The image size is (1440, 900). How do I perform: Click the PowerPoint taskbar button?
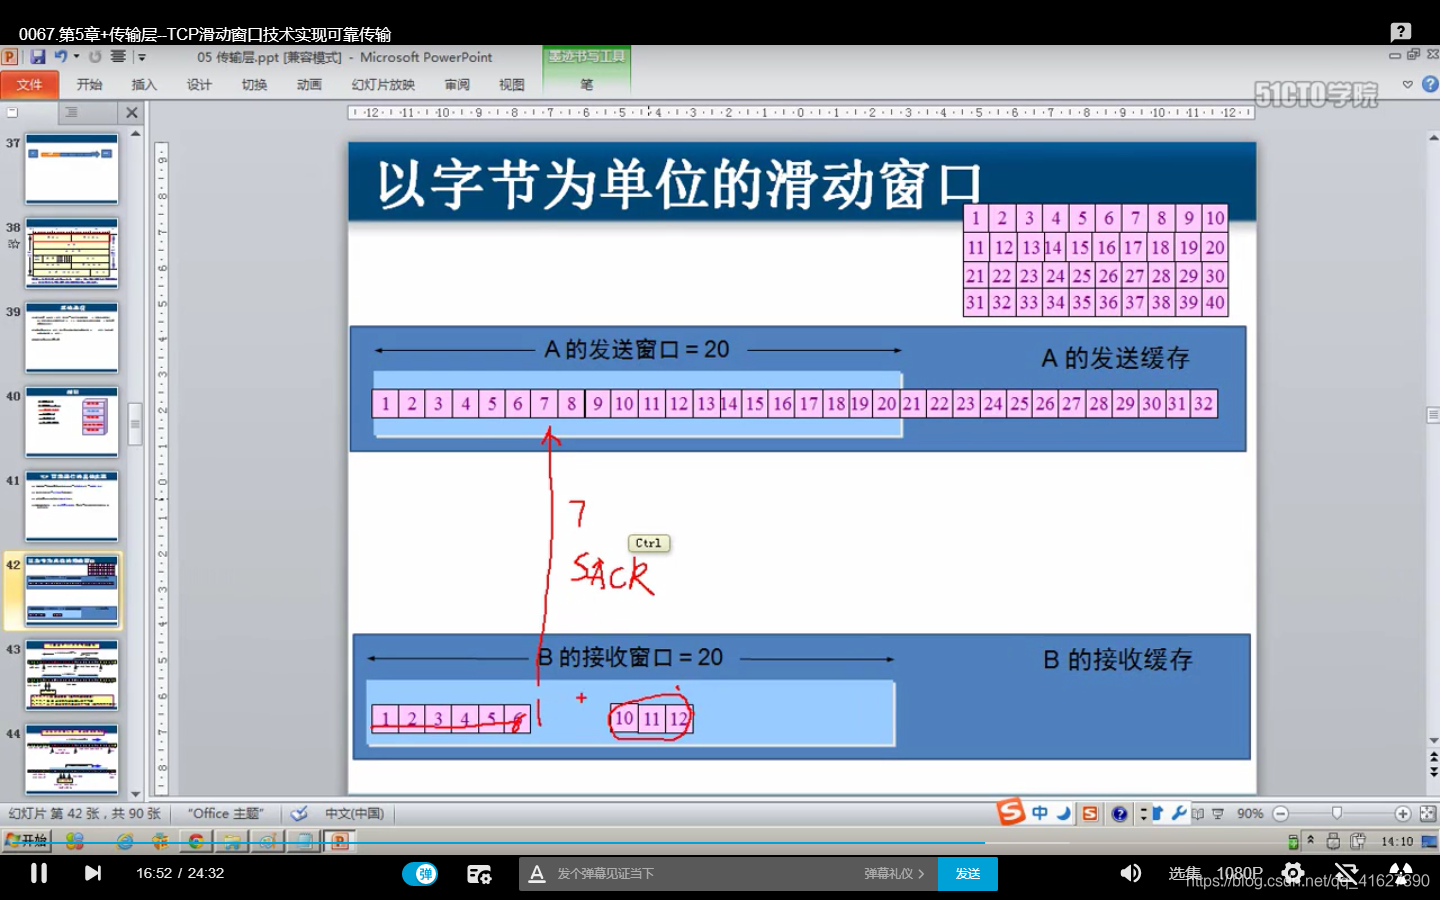tap(340, 841)
